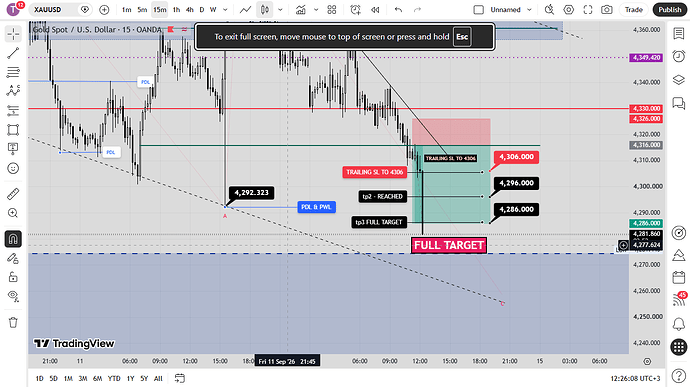
Task: Toggle lock all drawings
Action: pyautogui.click(x=13, y=277)
